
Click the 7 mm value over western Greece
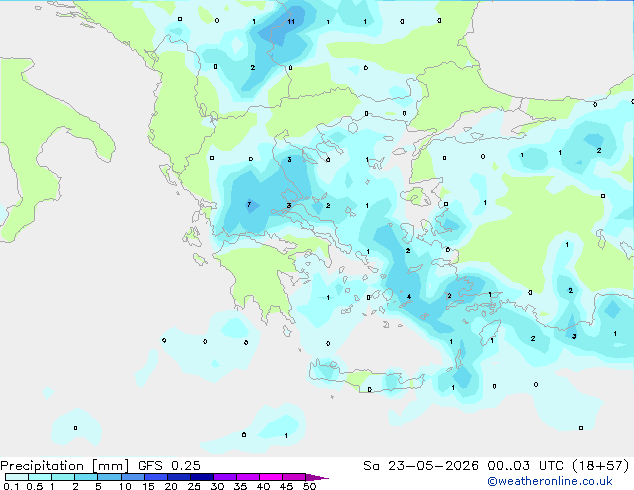tap(249, 205)
